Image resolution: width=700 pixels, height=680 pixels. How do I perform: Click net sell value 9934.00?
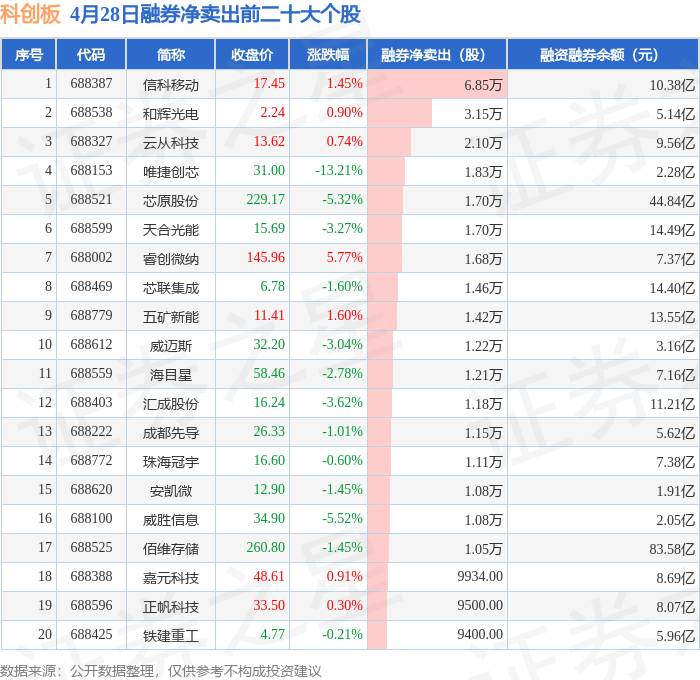(x=480, y=577)
